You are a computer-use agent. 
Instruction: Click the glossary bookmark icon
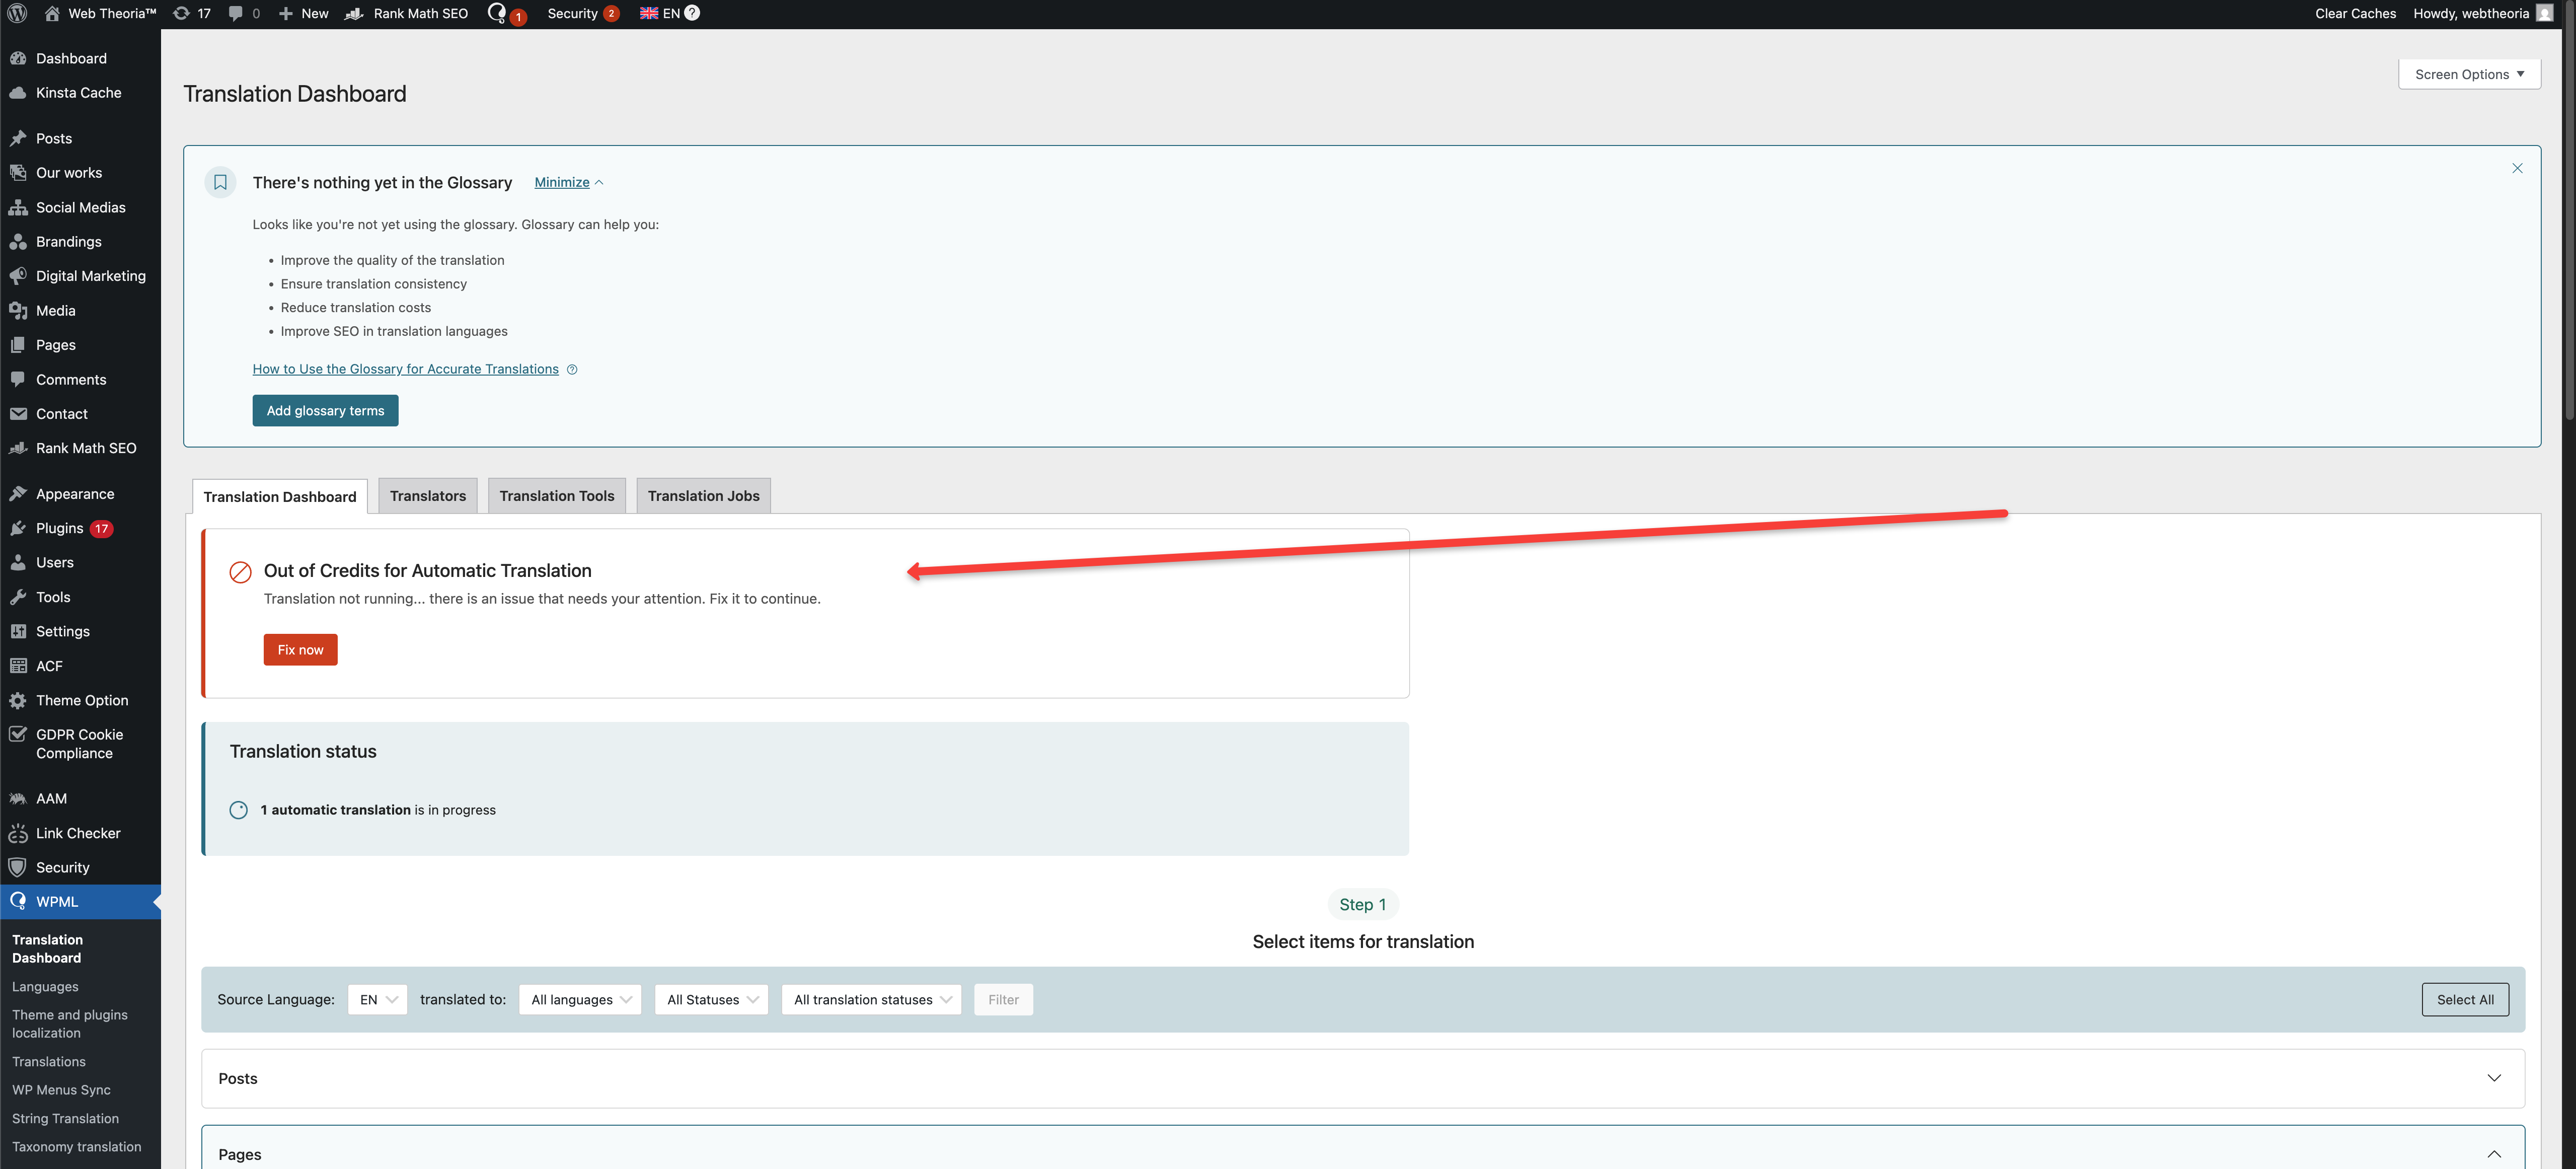[220, 182]
